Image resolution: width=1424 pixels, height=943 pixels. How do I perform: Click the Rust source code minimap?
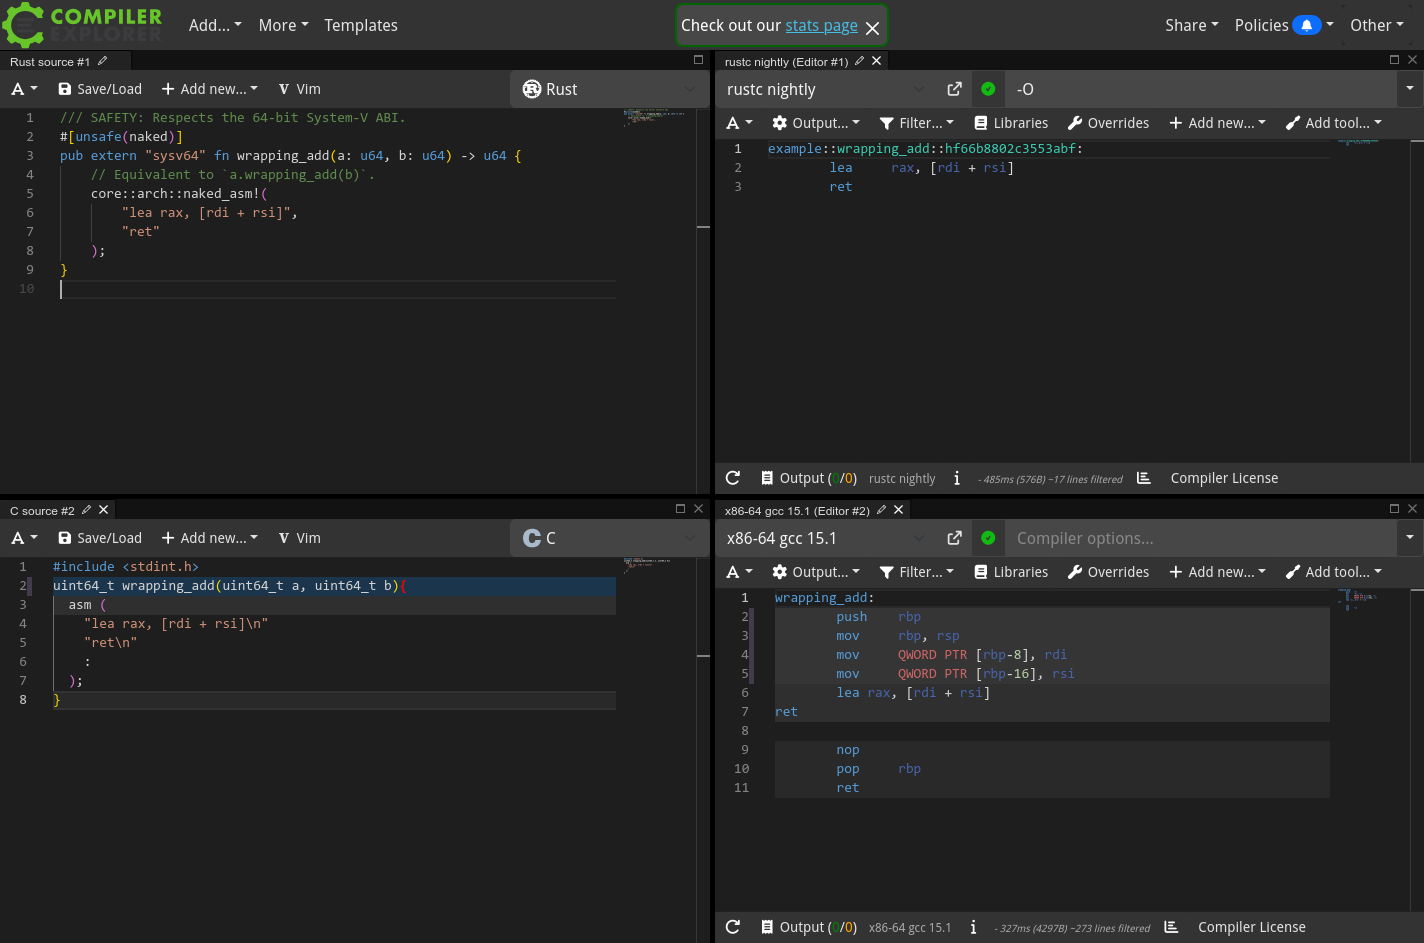click(654, 118)
